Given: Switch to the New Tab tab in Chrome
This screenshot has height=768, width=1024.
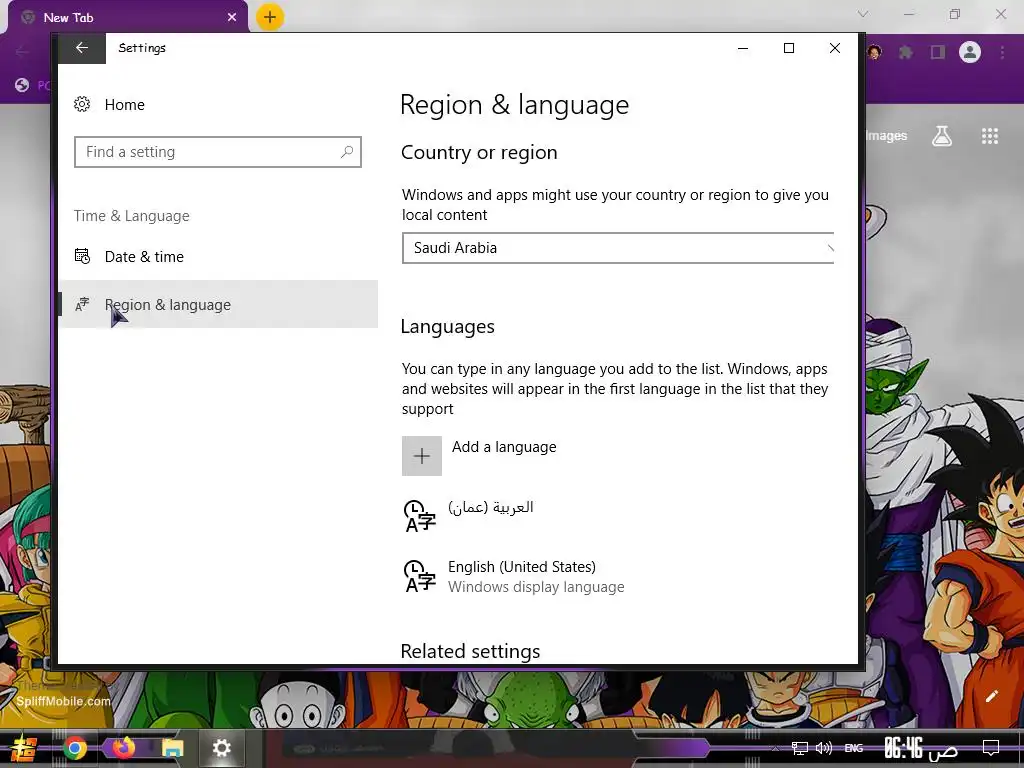Looking at the screenshot, I should click(x=127, y=18).
